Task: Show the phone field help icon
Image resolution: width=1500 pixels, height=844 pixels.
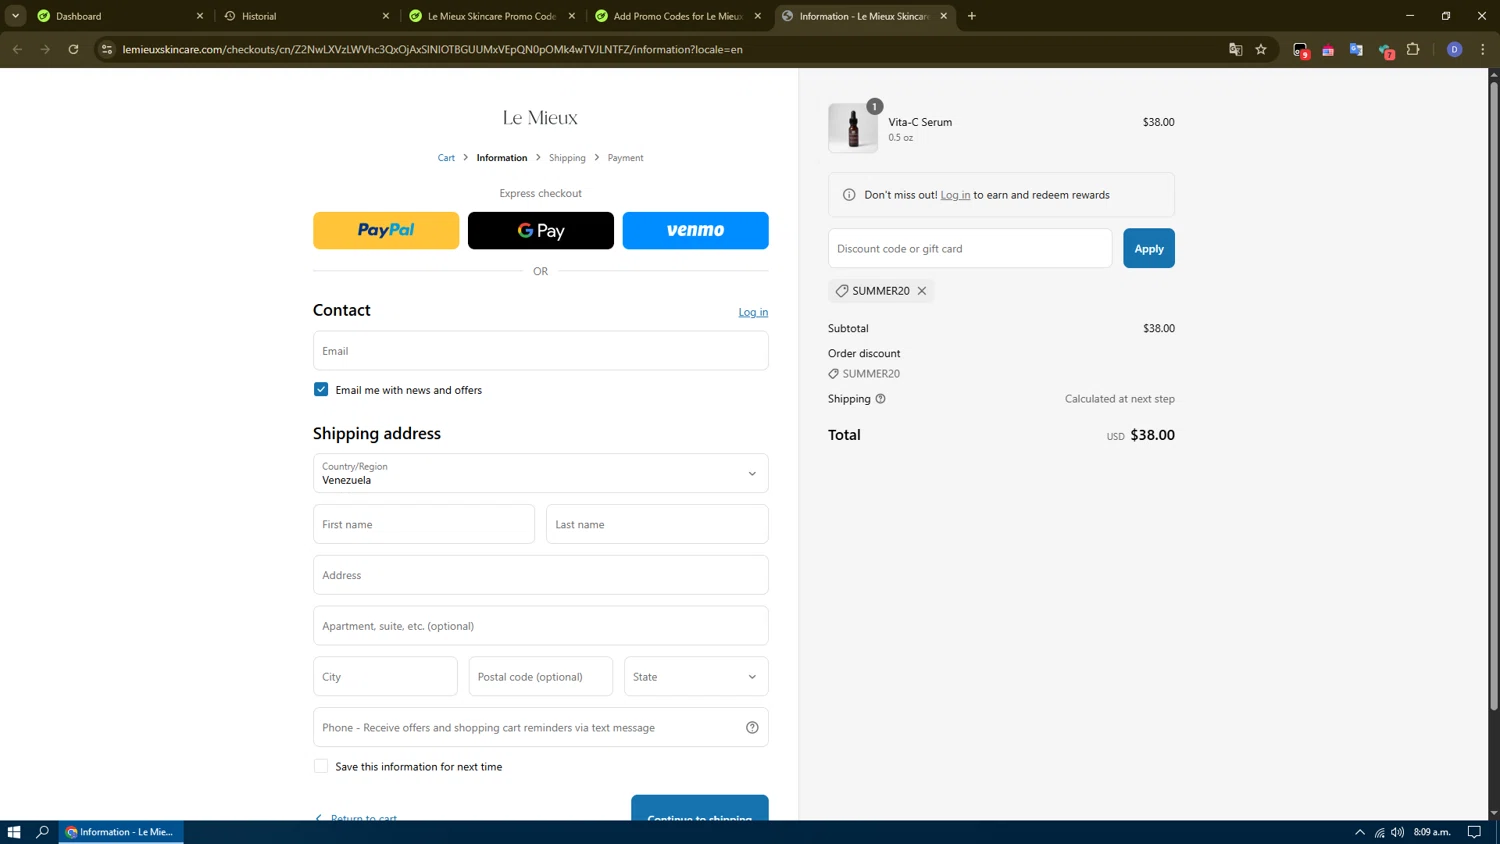Action: (752, 727)
